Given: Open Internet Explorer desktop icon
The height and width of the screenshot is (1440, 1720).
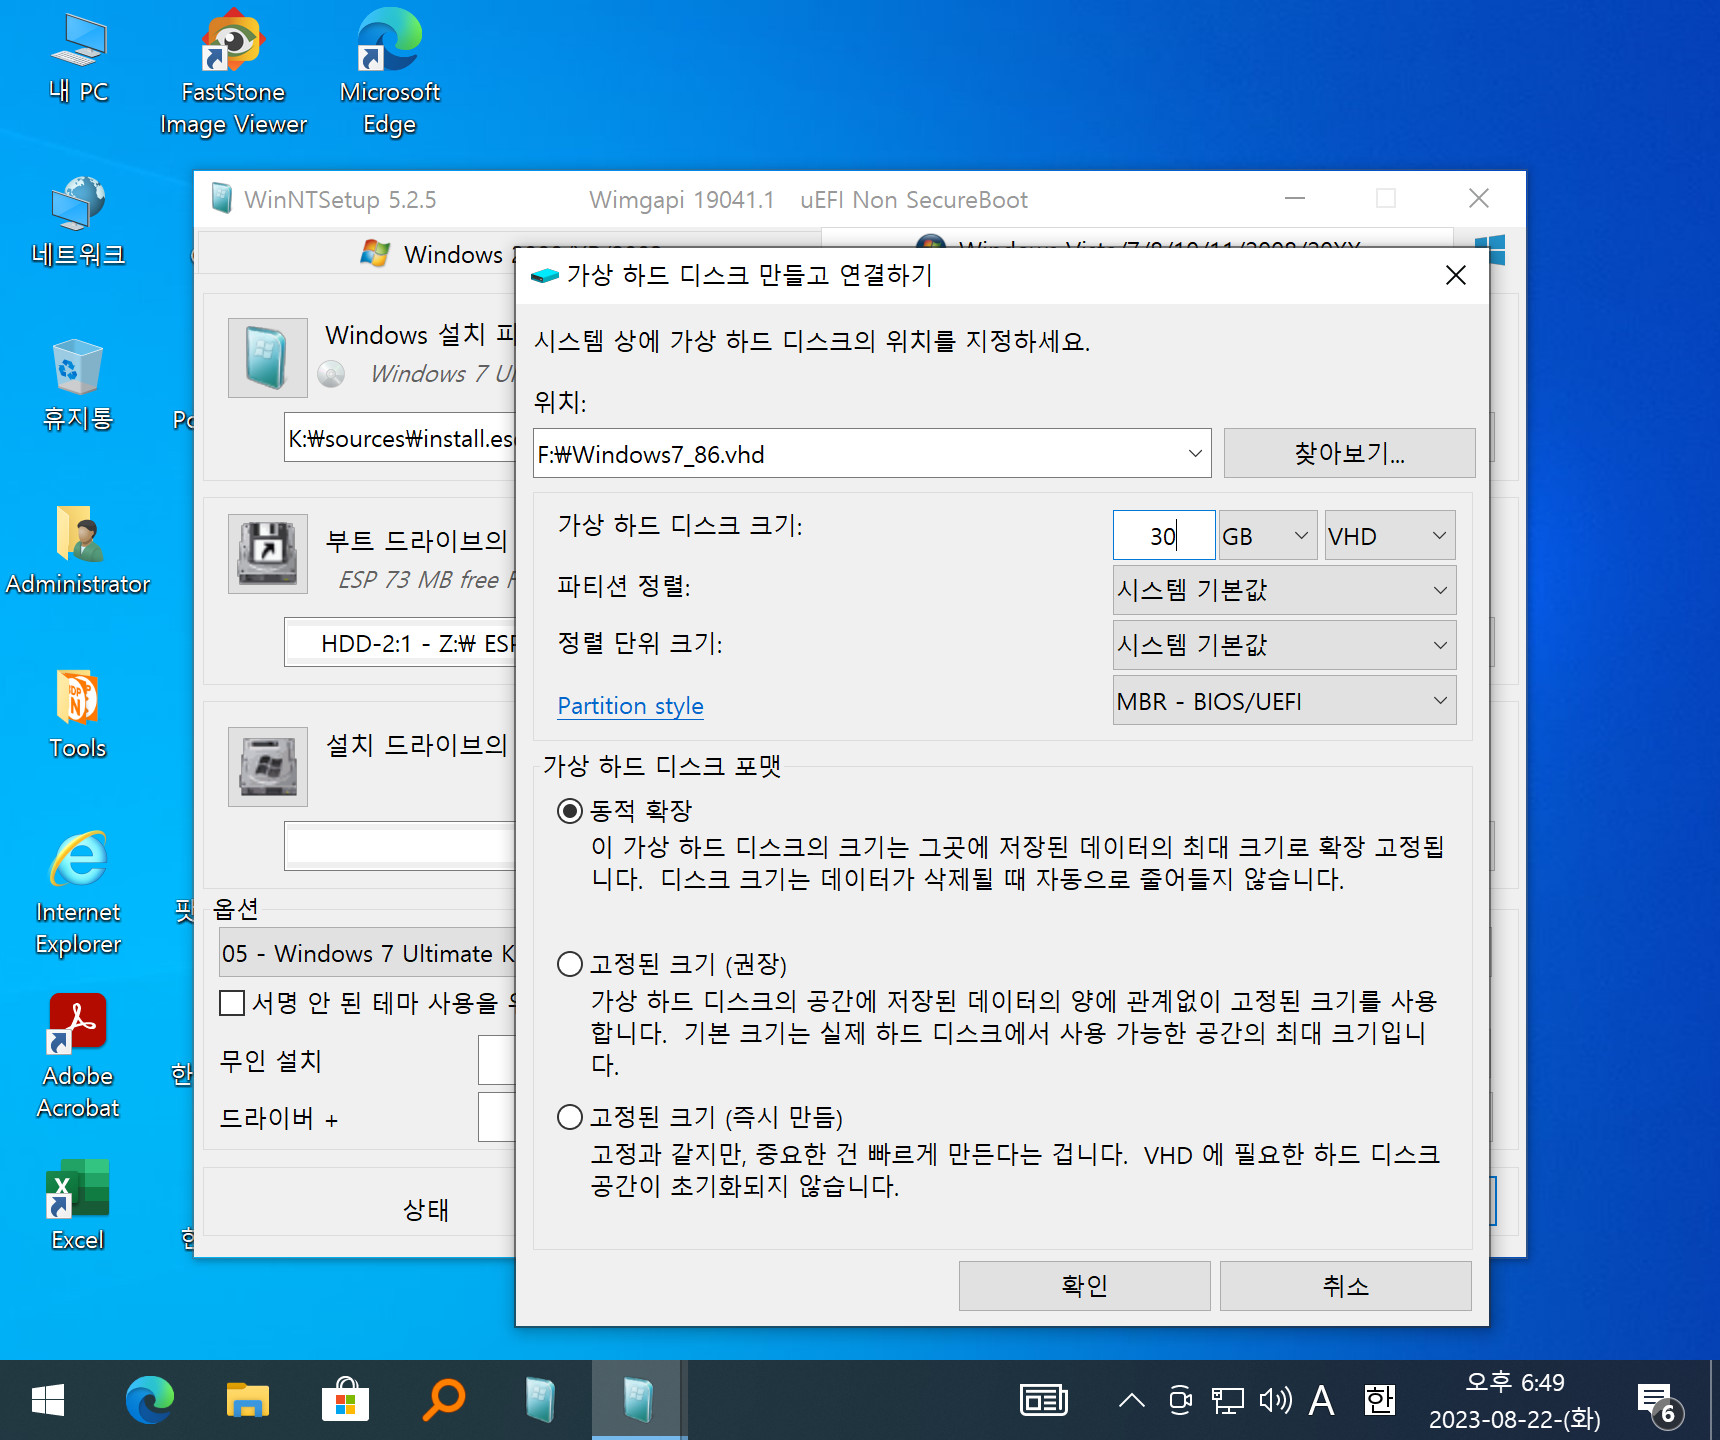Looking at the screenshot, I should [78, 893].
